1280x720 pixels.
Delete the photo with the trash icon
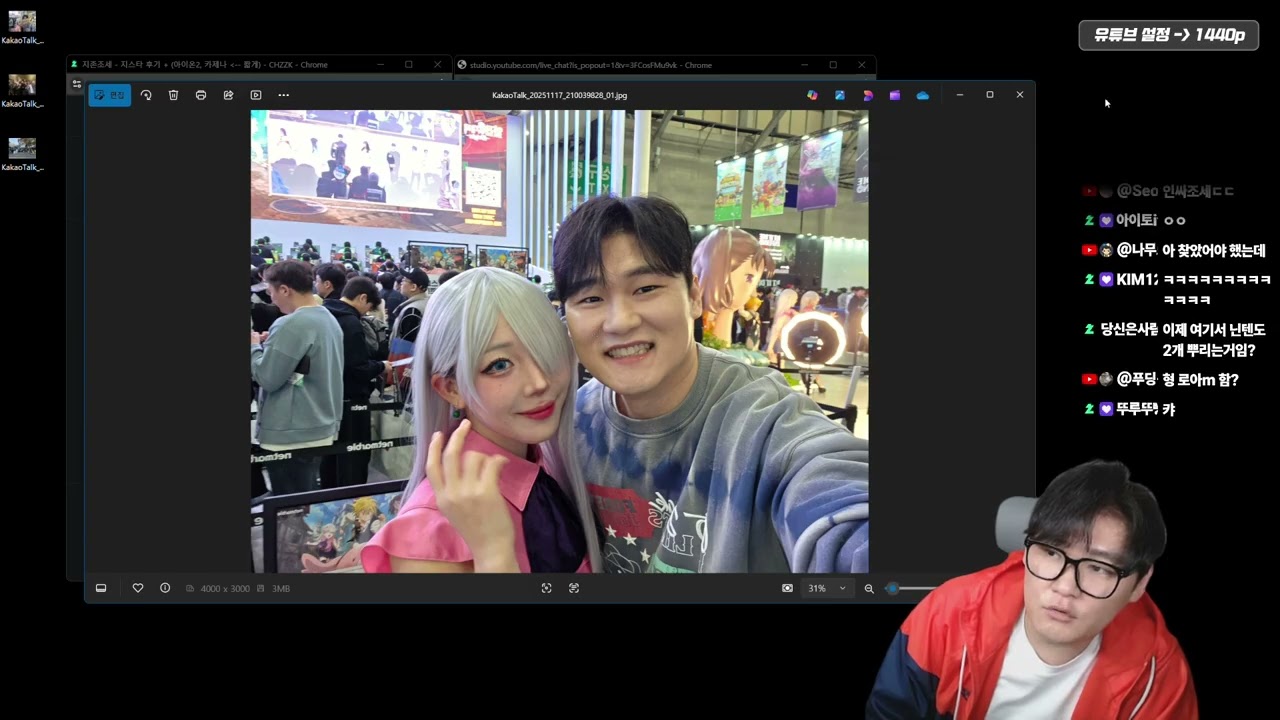pos(173,95)
